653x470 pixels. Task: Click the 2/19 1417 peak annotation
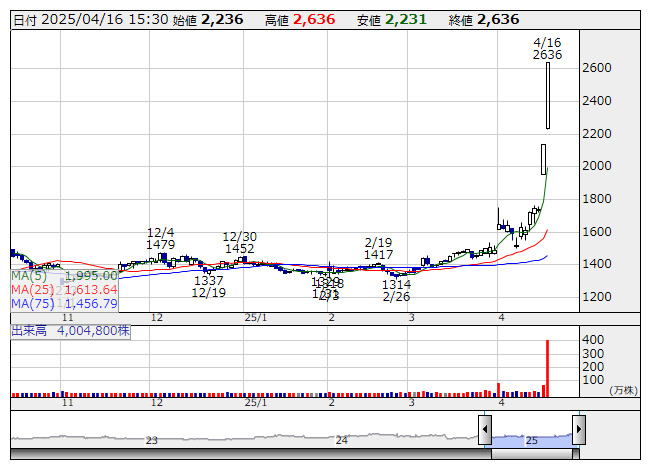coord(378,249)
